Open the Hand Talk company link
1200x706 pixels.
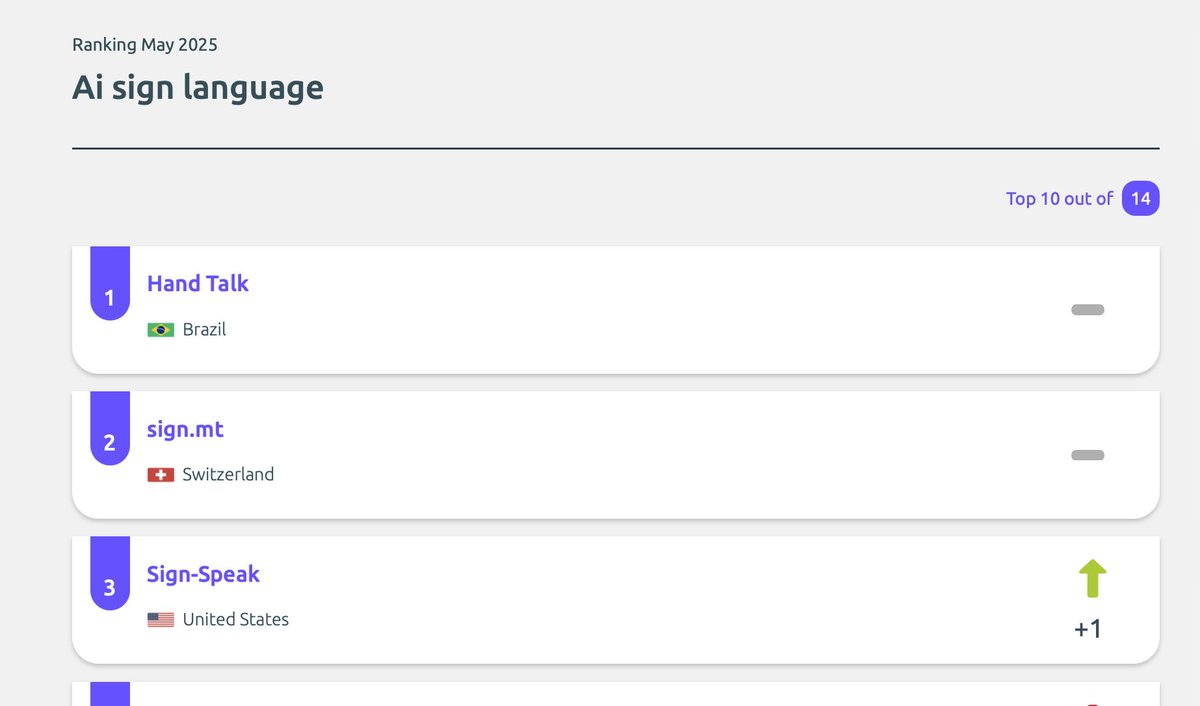click(198, 283)
